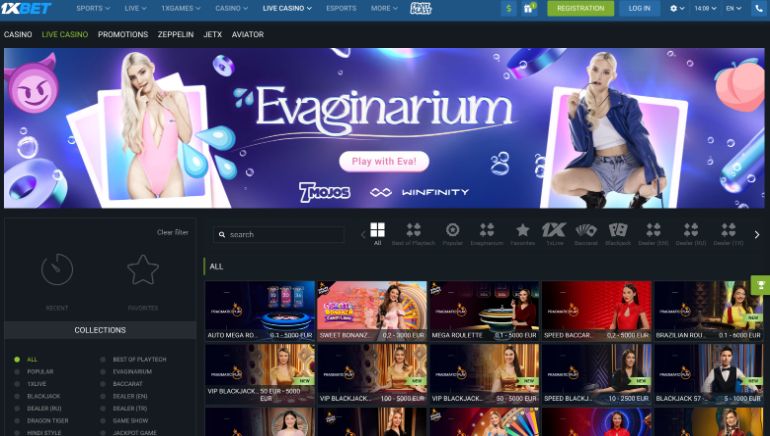Open the settings gear dropdown
Viewport: 770px width, 436px height.
677,8
